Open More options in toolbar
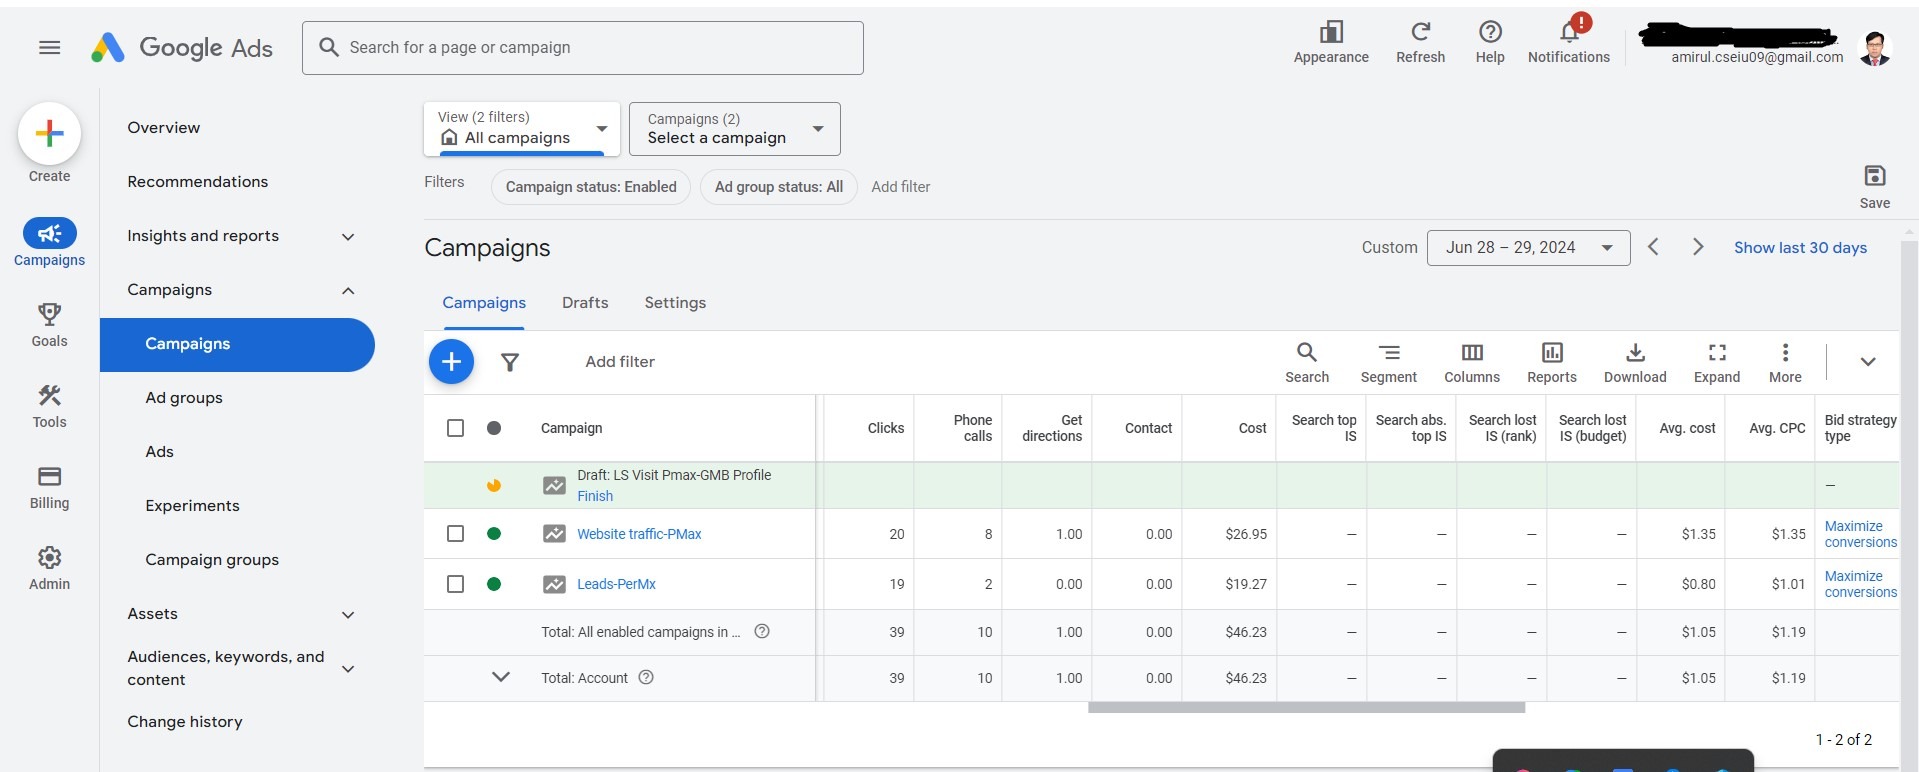The width and height of the screenshot is (1919, 772). (1785, 363)
